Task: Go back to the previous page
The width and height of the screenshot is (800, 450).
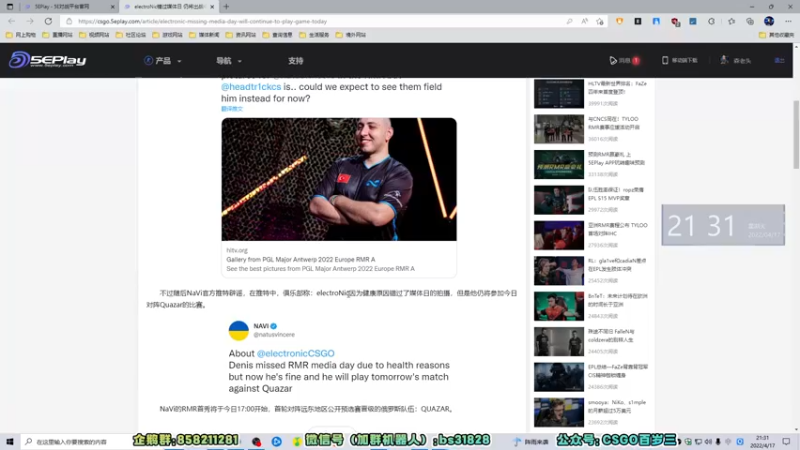Action: pyautogui.click(x=11, y=21)
